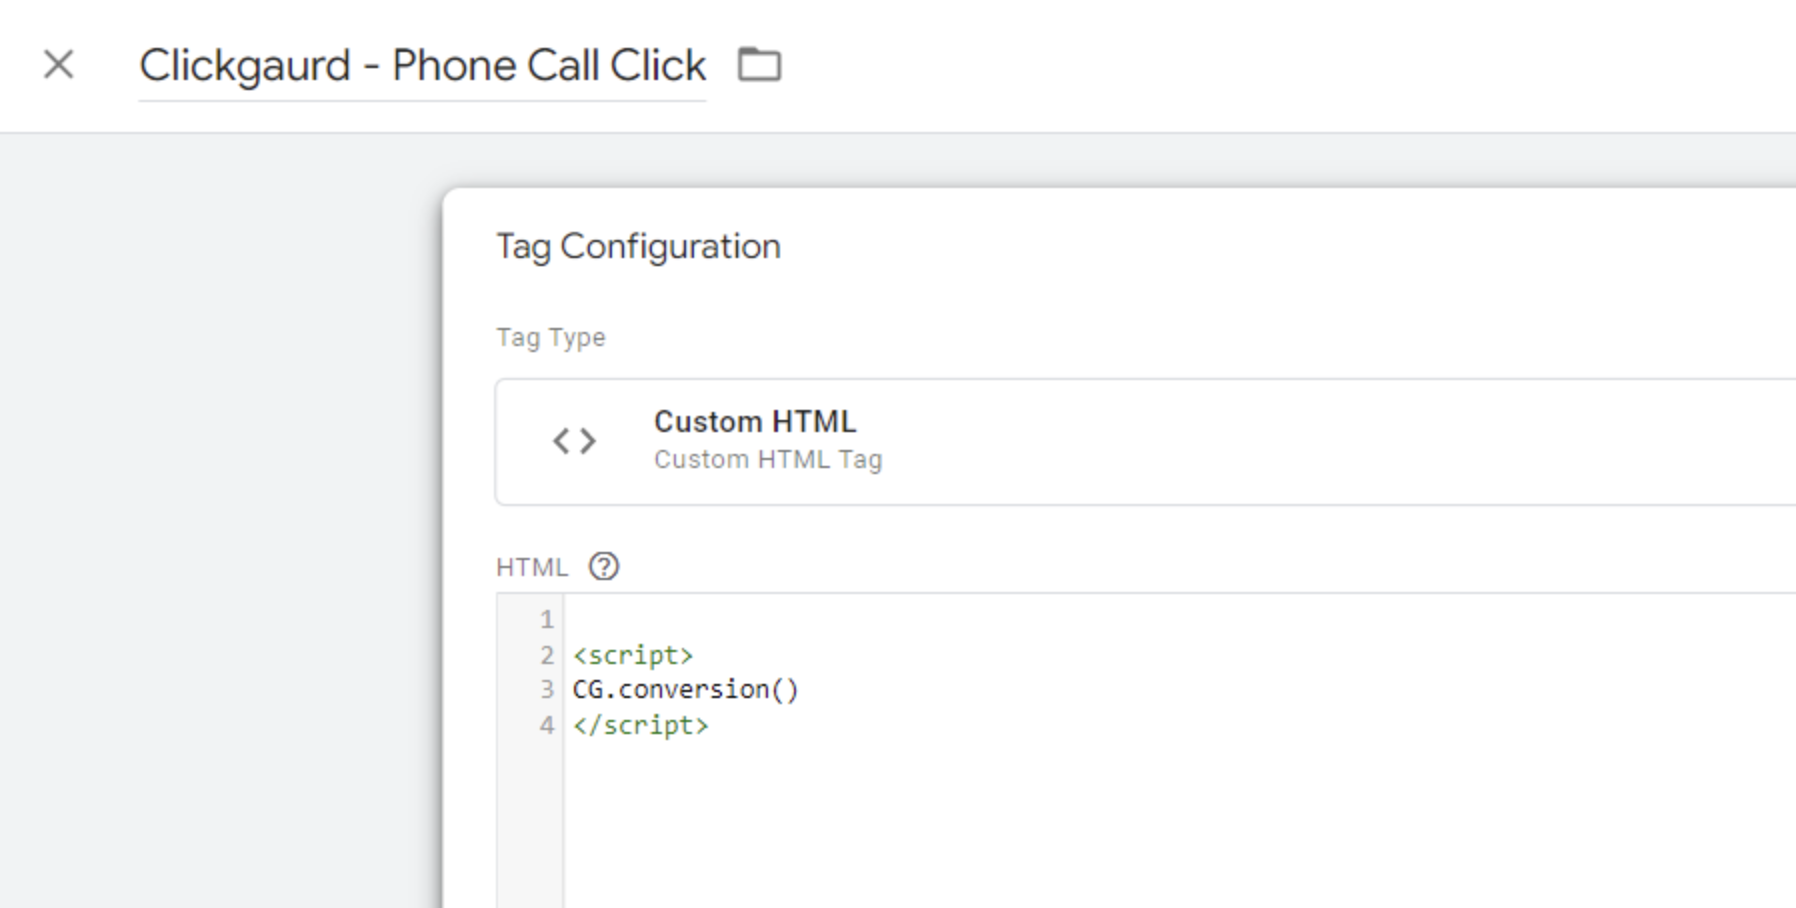The image size is (1796, 908).
Task: Edit the tag name Clickgaurd - Phone Call Click
Action: 422,66
